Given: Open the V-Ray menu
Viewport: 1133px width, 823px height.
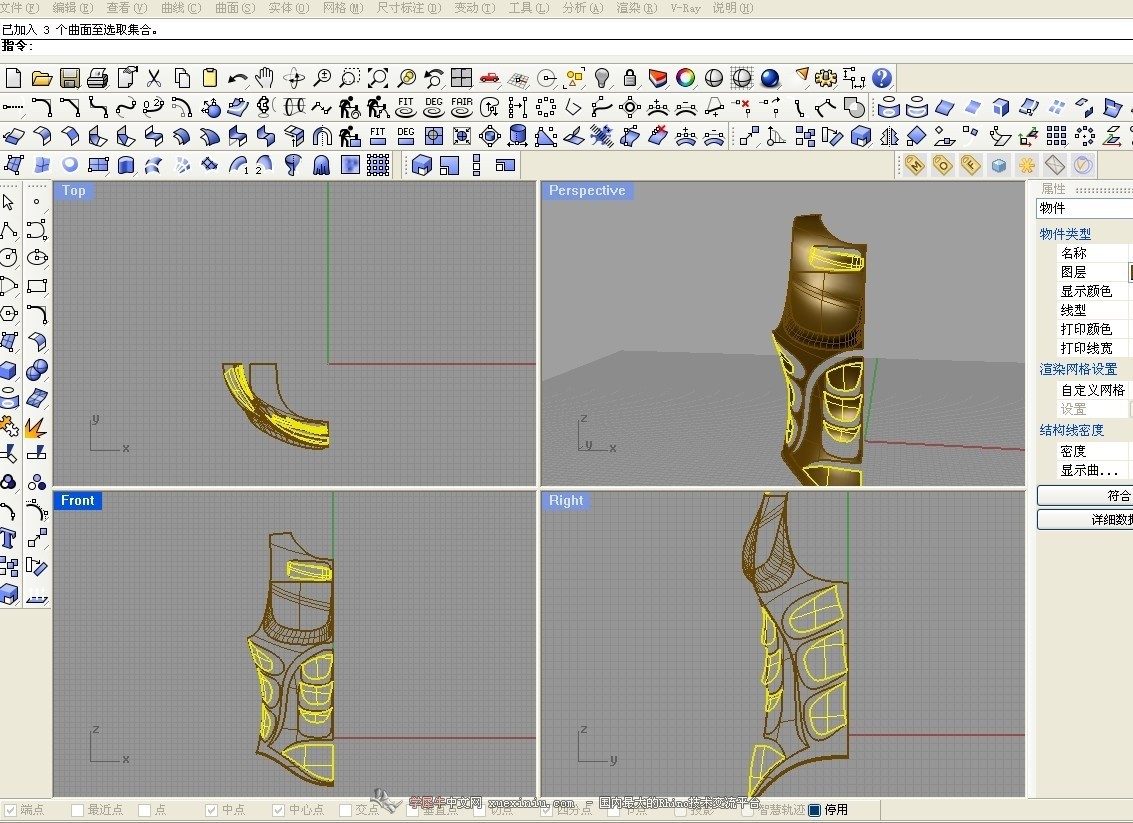Looking at the screenshot, I should coord(686,8).
